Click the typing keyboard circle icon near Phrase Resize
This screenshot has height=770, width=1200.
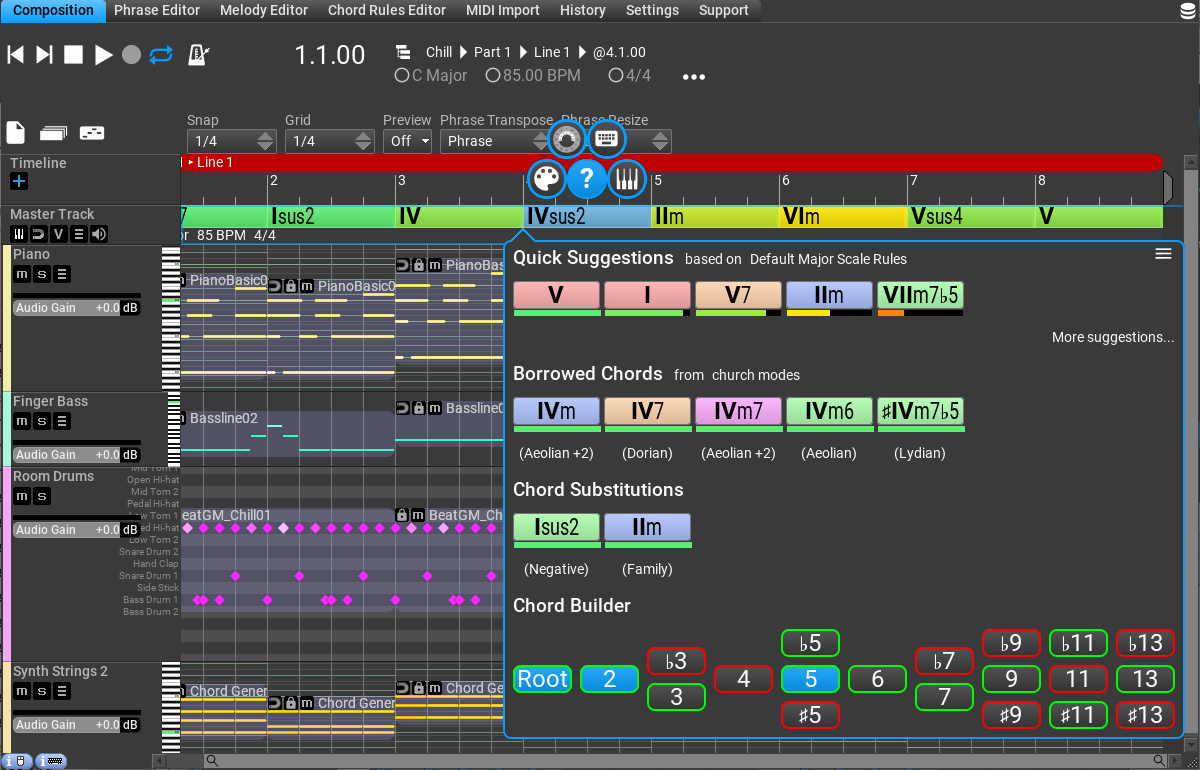(607, 139)
